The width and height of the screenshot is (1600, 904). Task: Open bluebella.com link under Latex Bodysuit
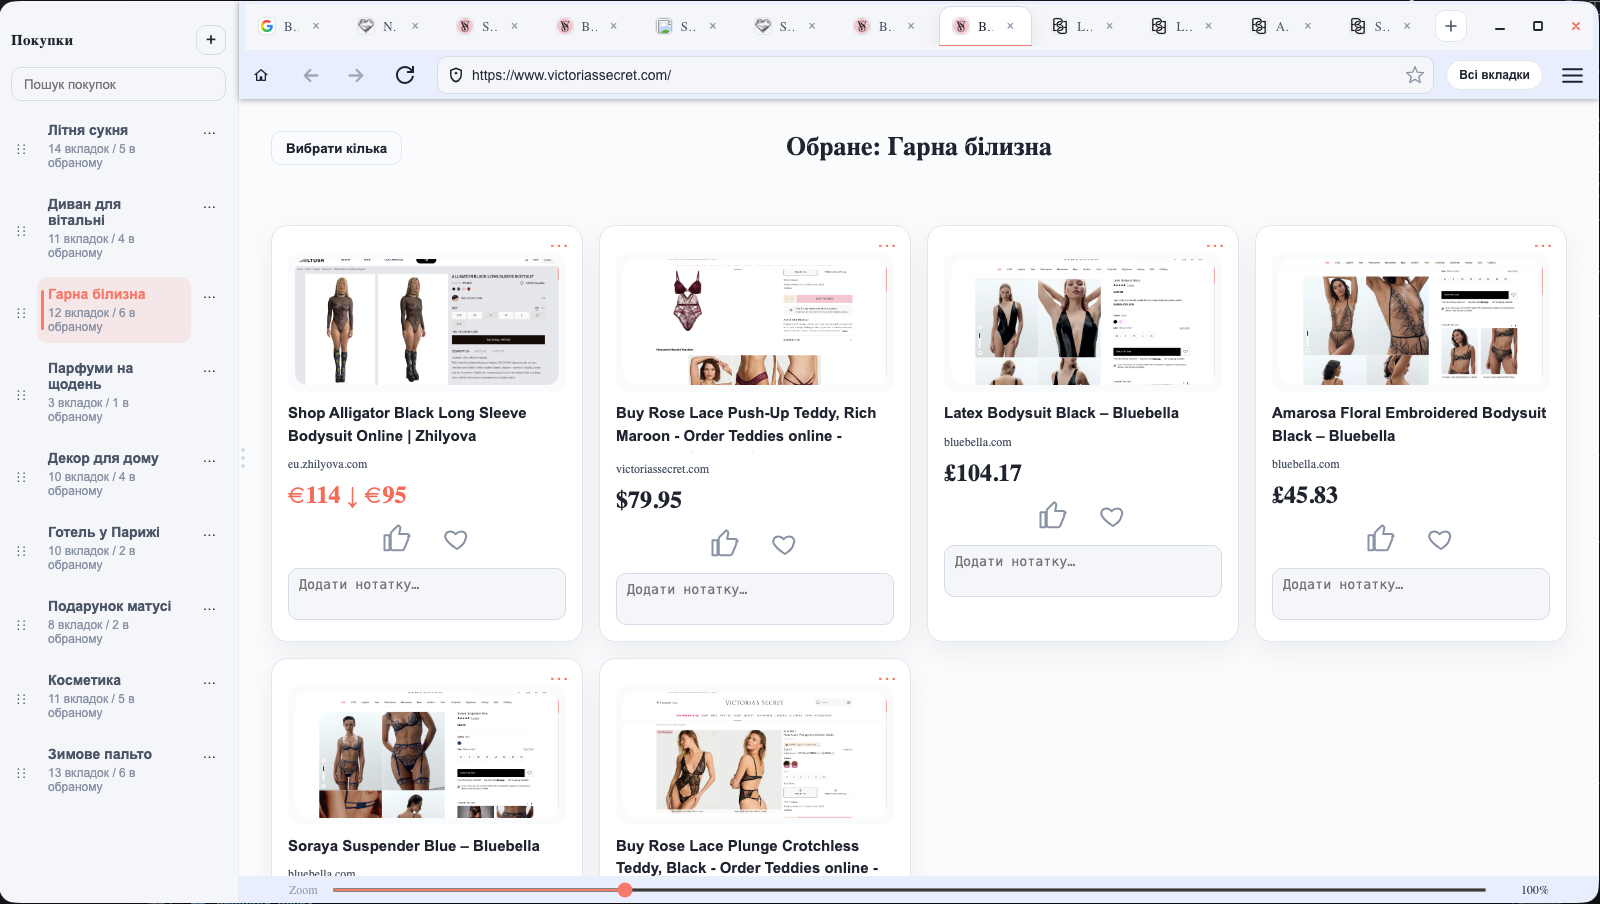tap(977, 442)
